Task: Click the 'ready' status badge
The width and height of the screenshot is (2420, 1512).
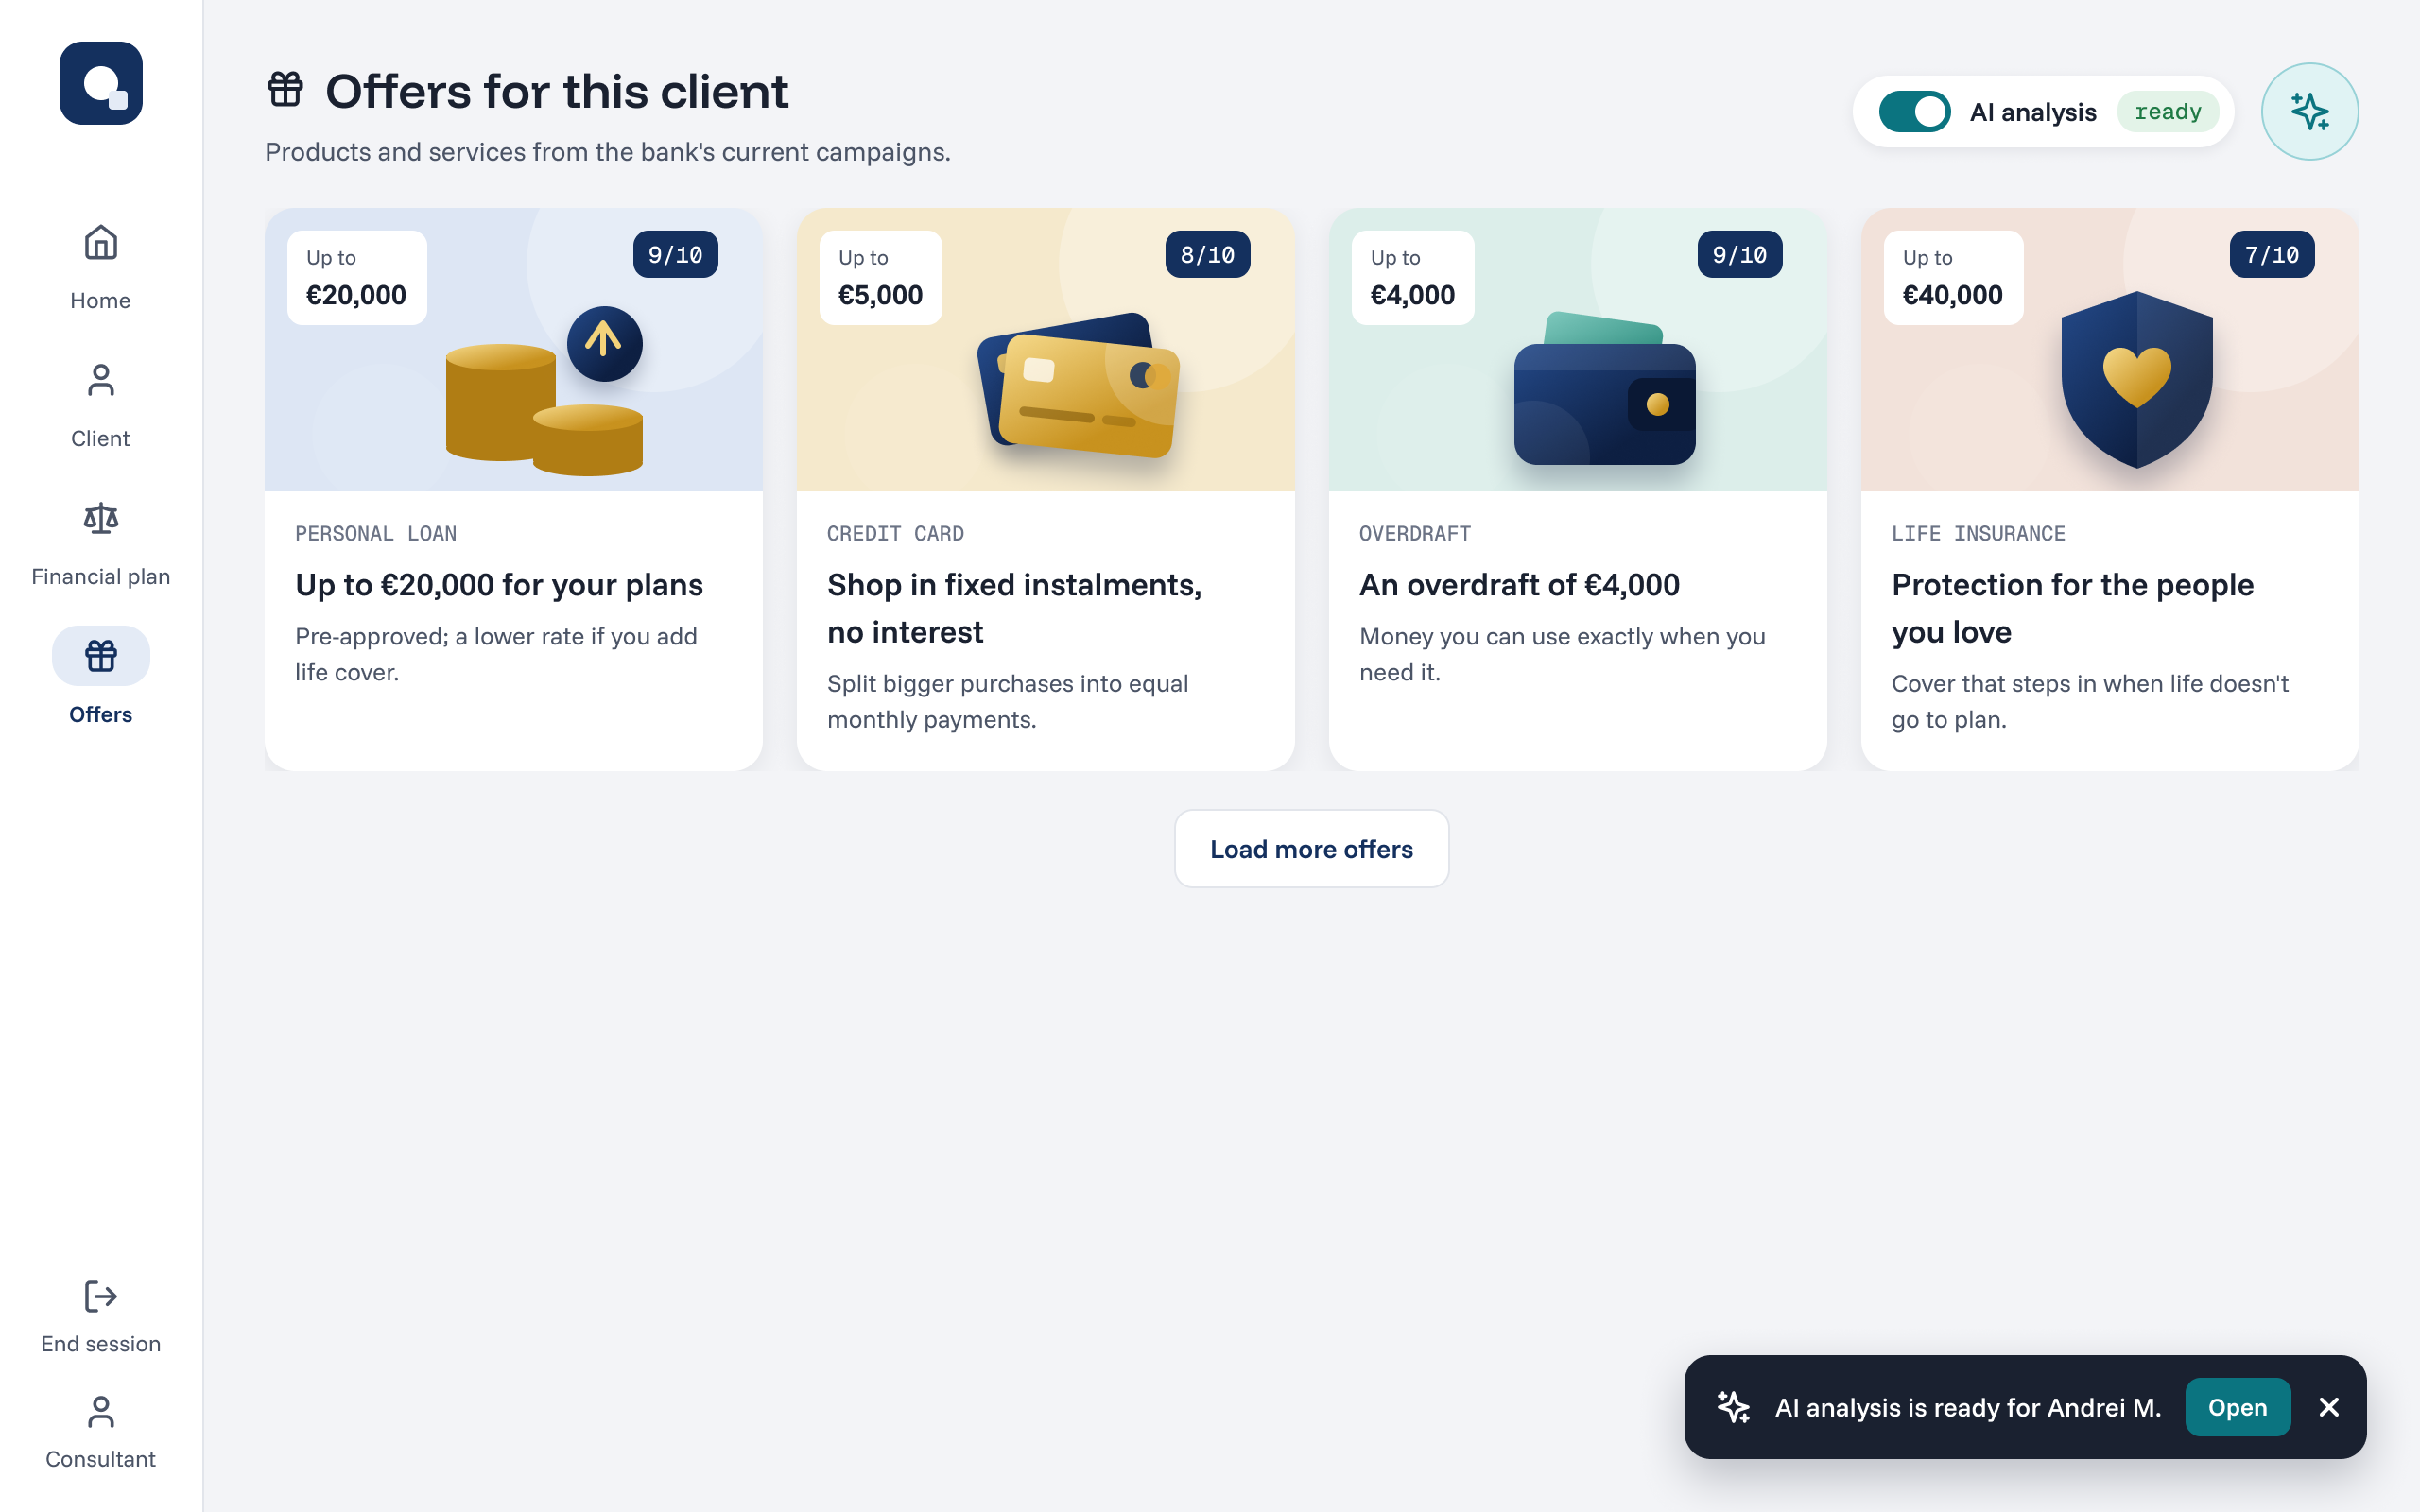Action: pyautogui.click(x=2167, y=112)
